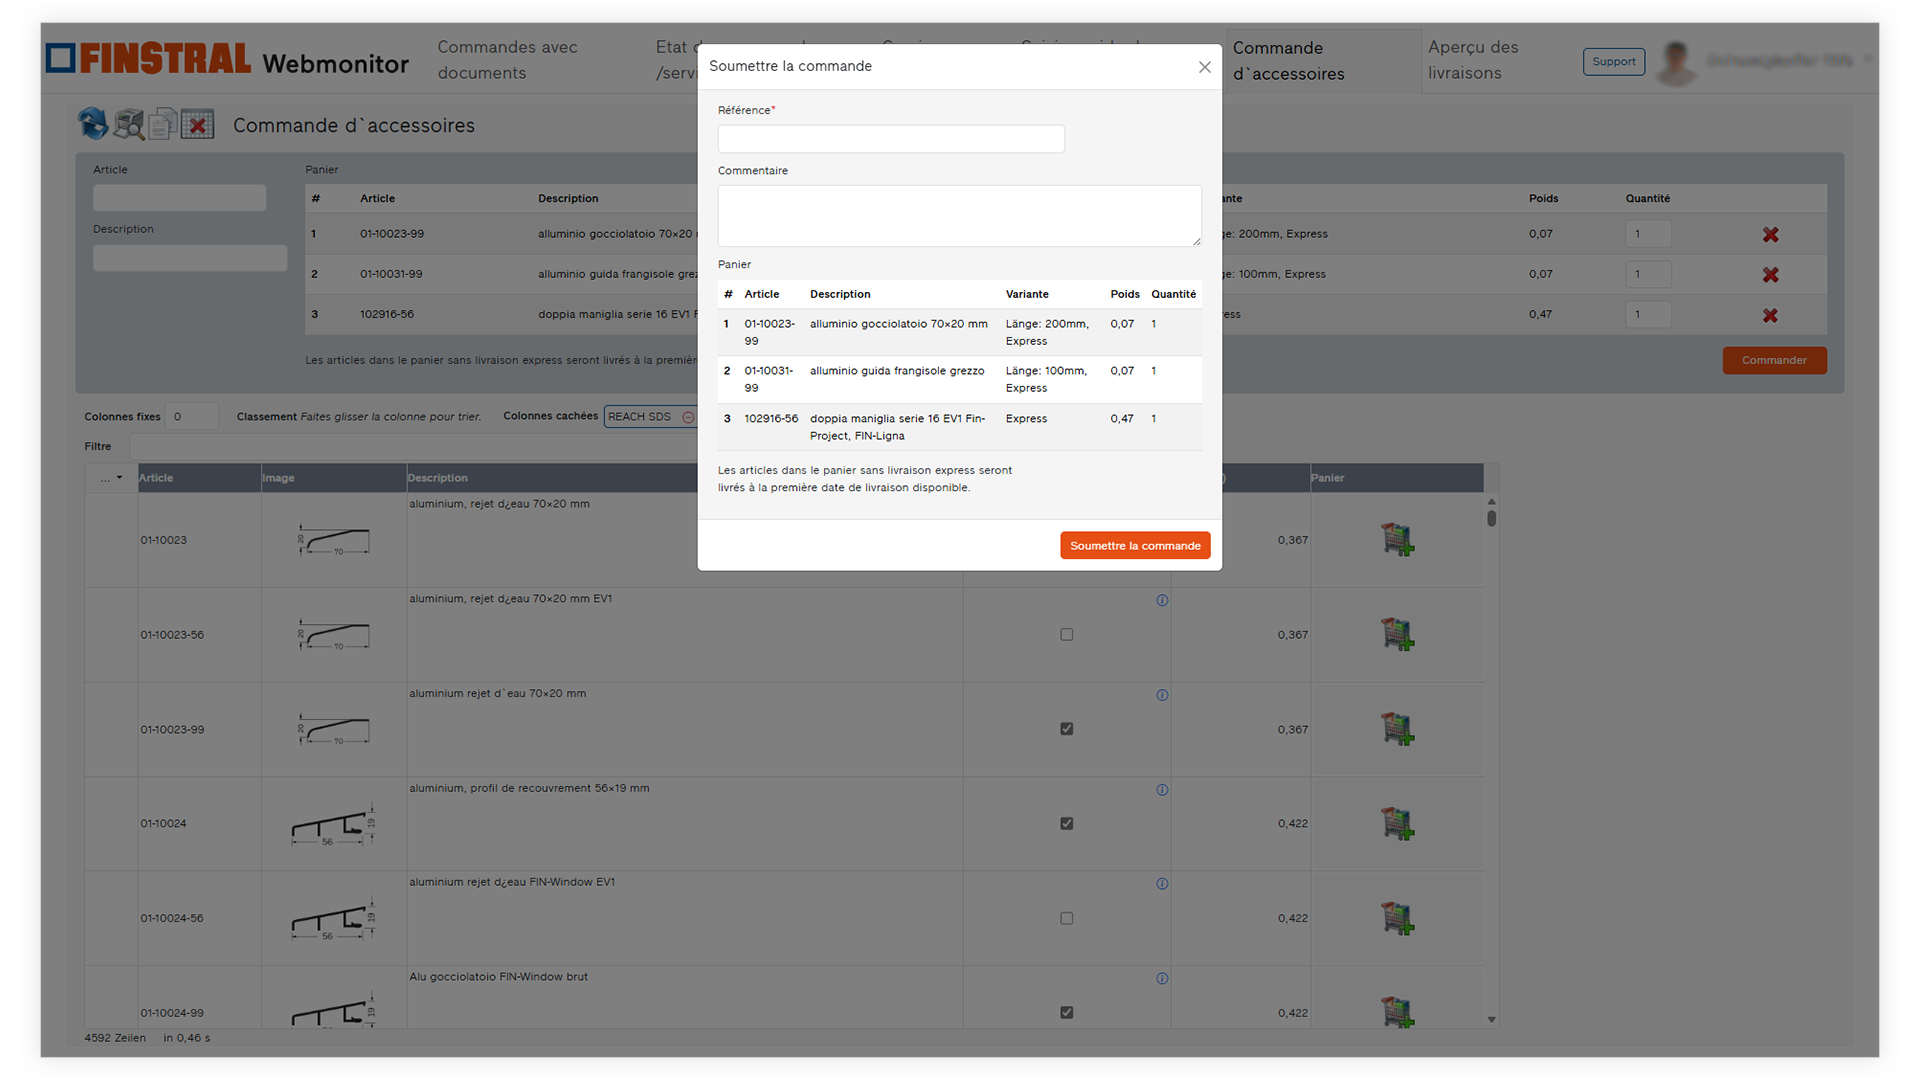Open the Support button

[1613, 62]
